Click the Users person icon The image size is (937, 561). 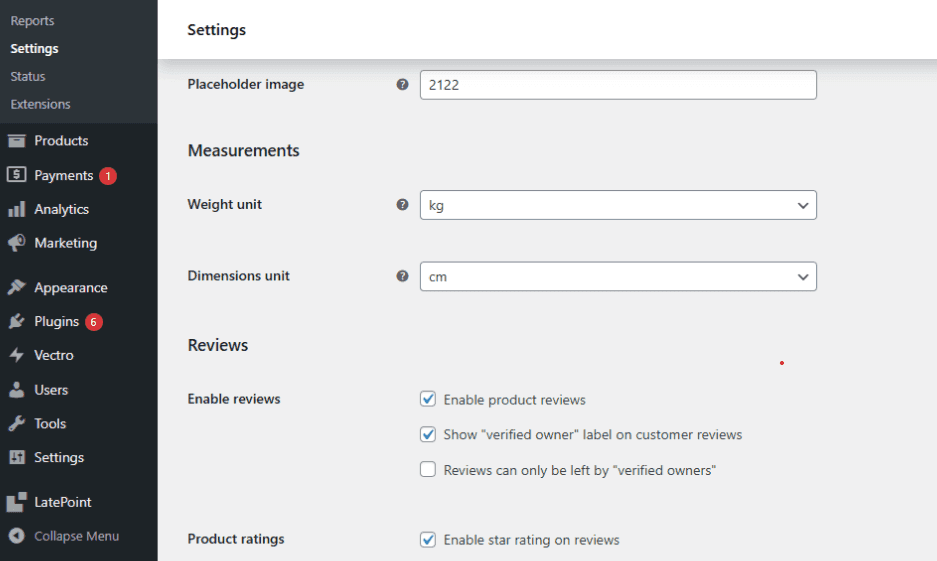pyautogui.click(x=17, y=390)
